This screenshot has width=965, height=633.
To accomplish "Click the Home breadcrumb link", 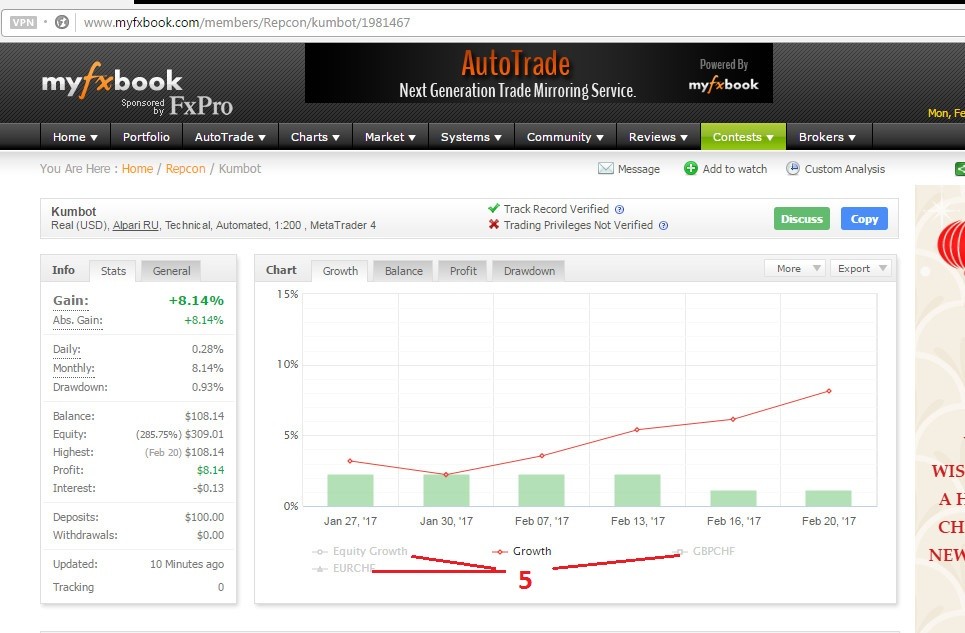I will [x=137, y=169].
